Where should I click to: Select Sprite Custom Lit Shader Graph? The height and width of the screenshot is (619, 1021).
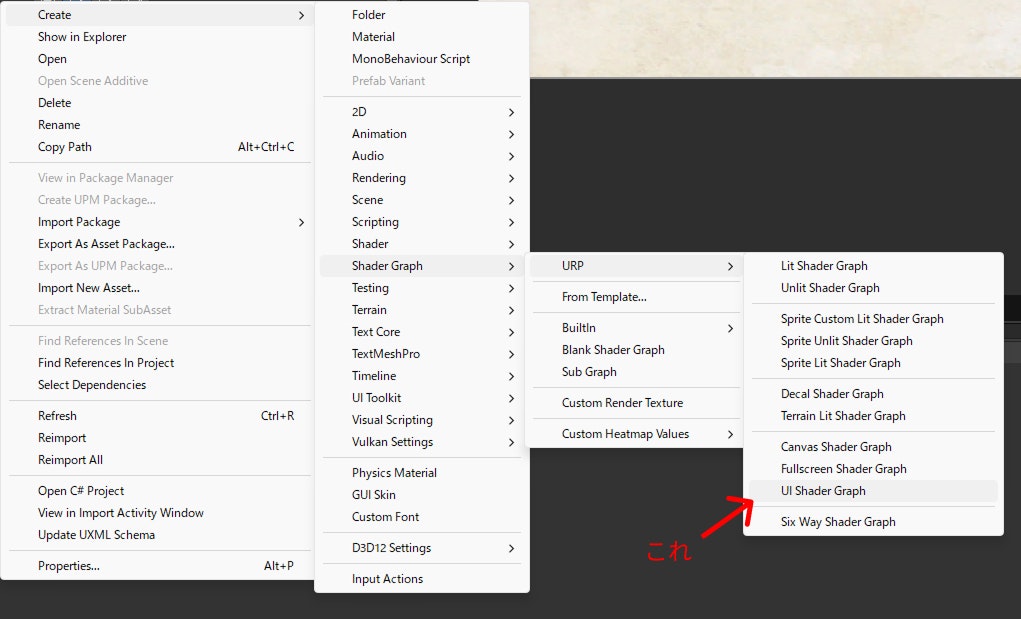click(873, 319)
